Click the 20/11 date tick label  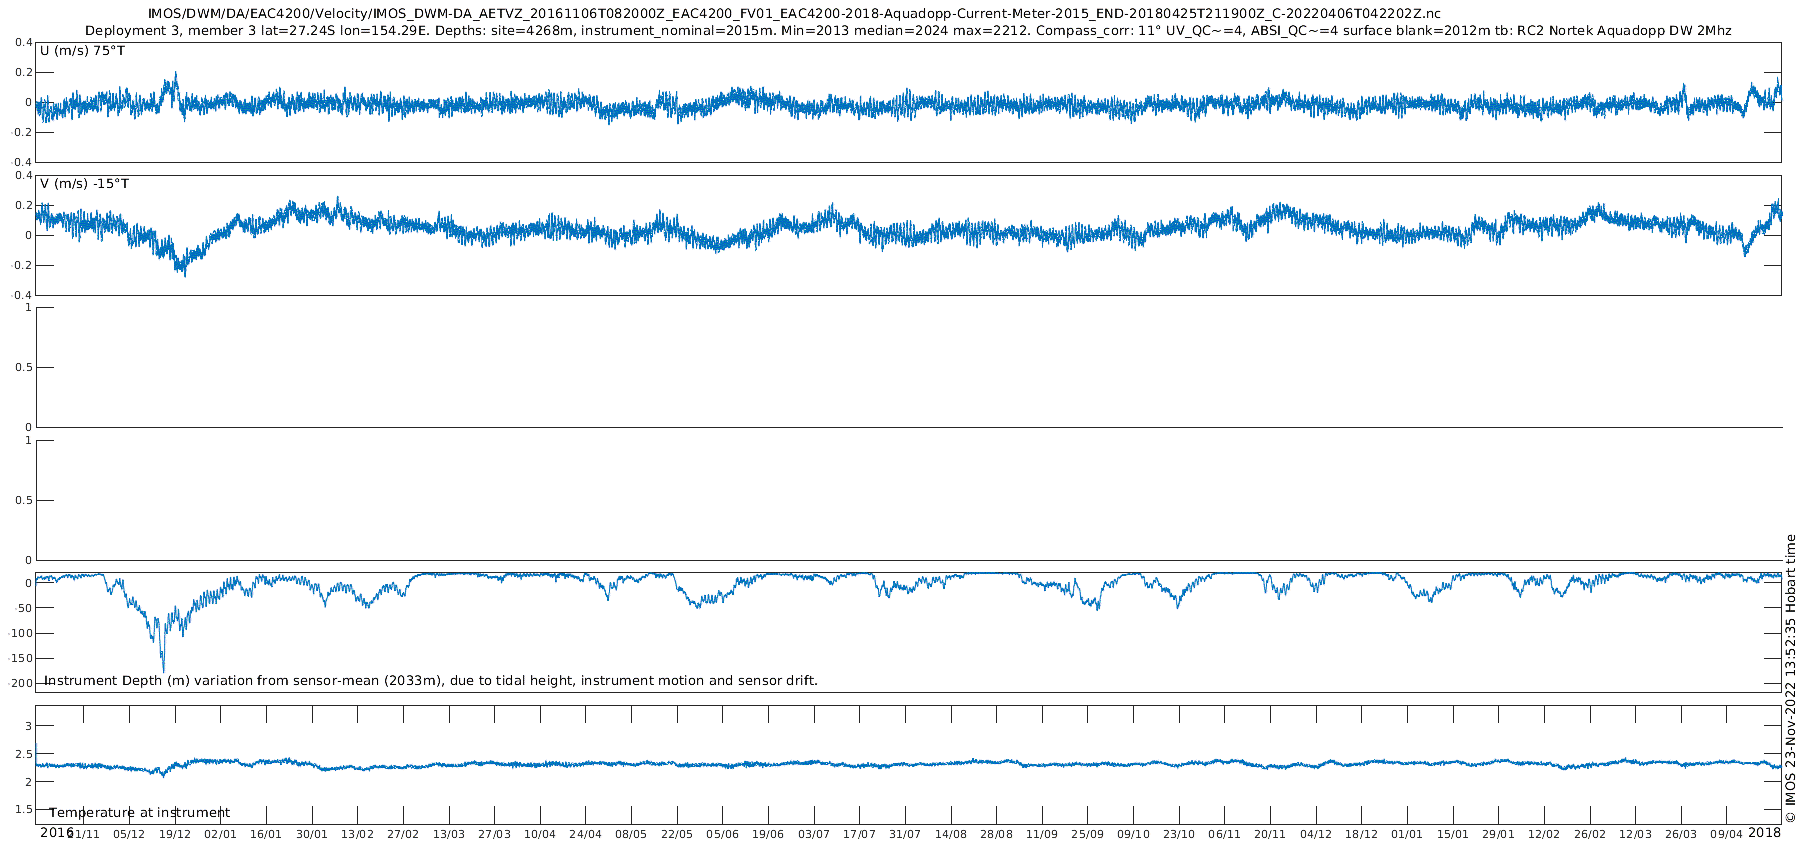coord(1271,834)
